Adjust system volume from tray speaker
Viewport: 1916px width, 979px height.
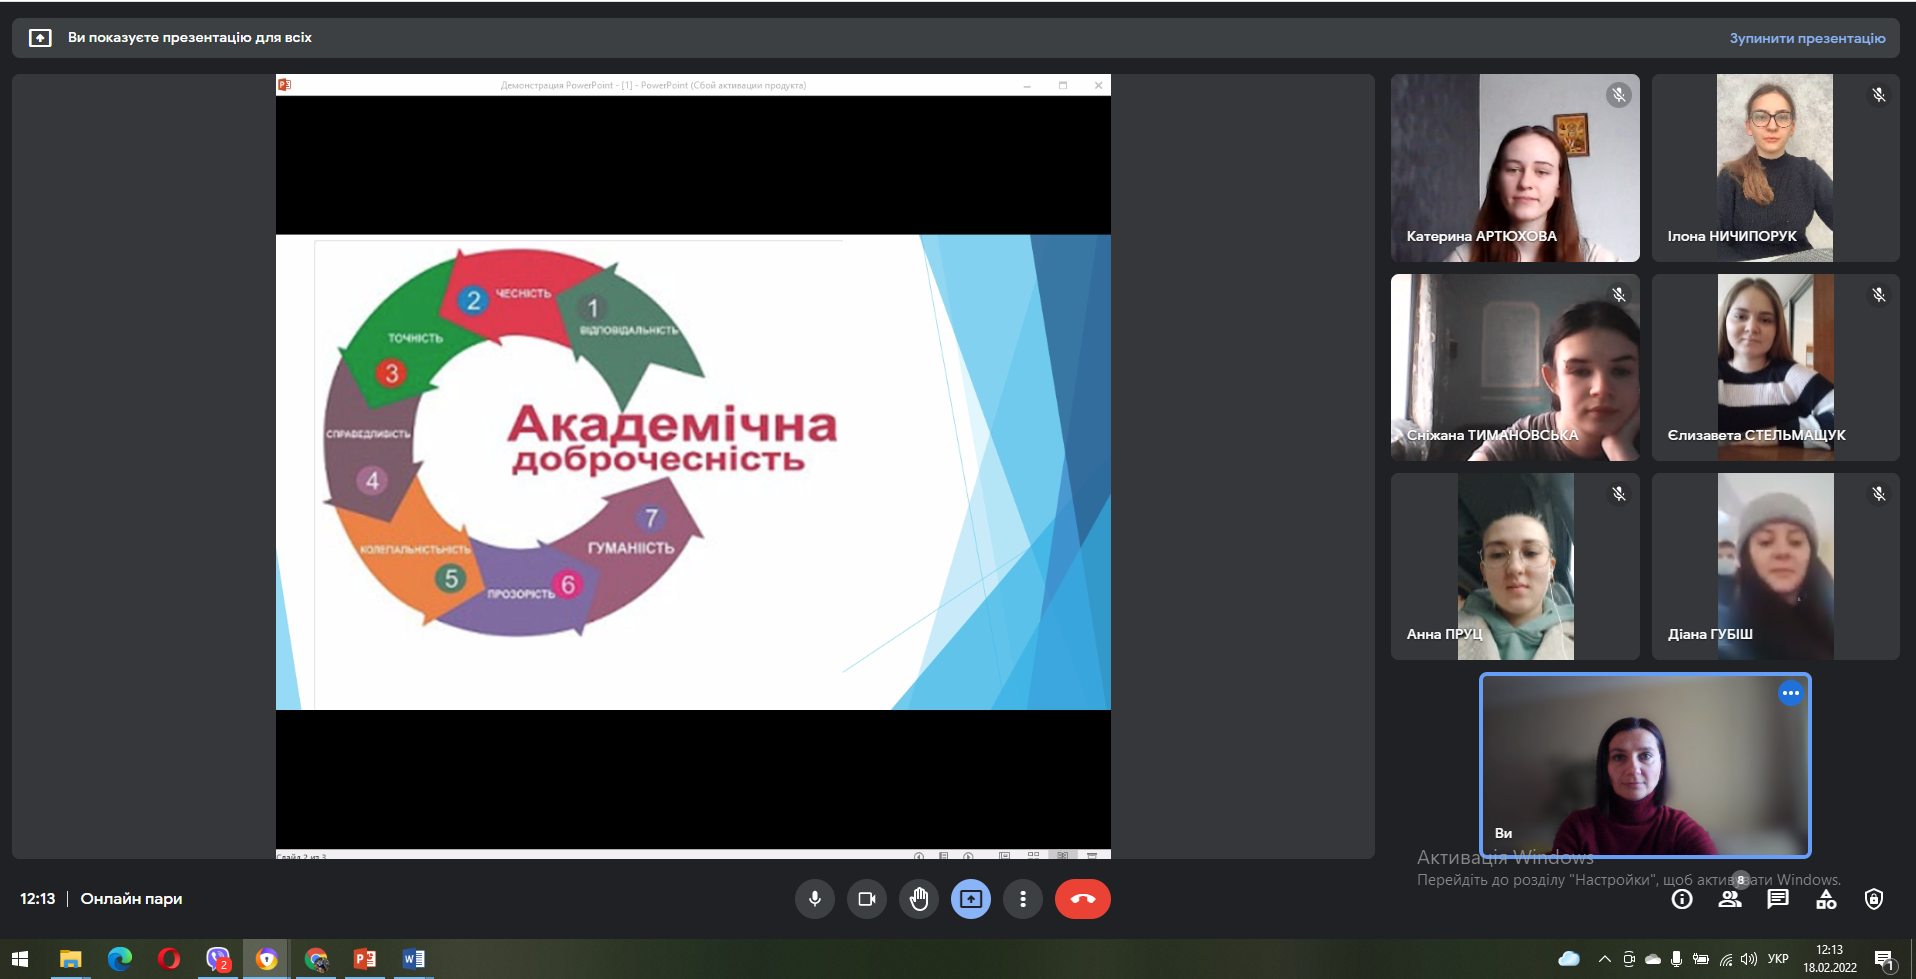point(1749,959)
